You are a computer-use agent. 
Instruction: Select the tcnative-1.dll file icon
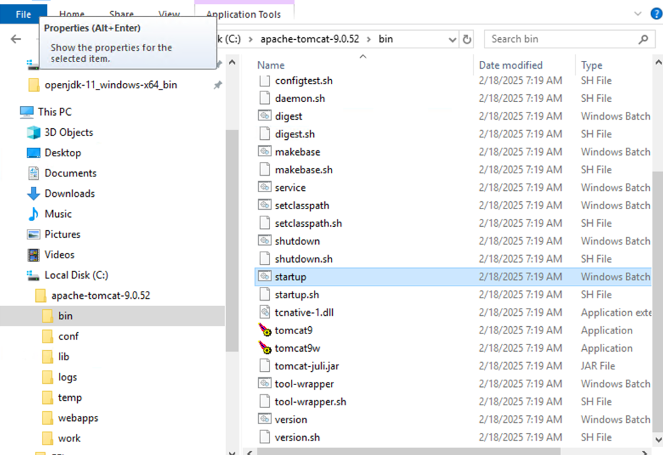(x=265, y=312)
